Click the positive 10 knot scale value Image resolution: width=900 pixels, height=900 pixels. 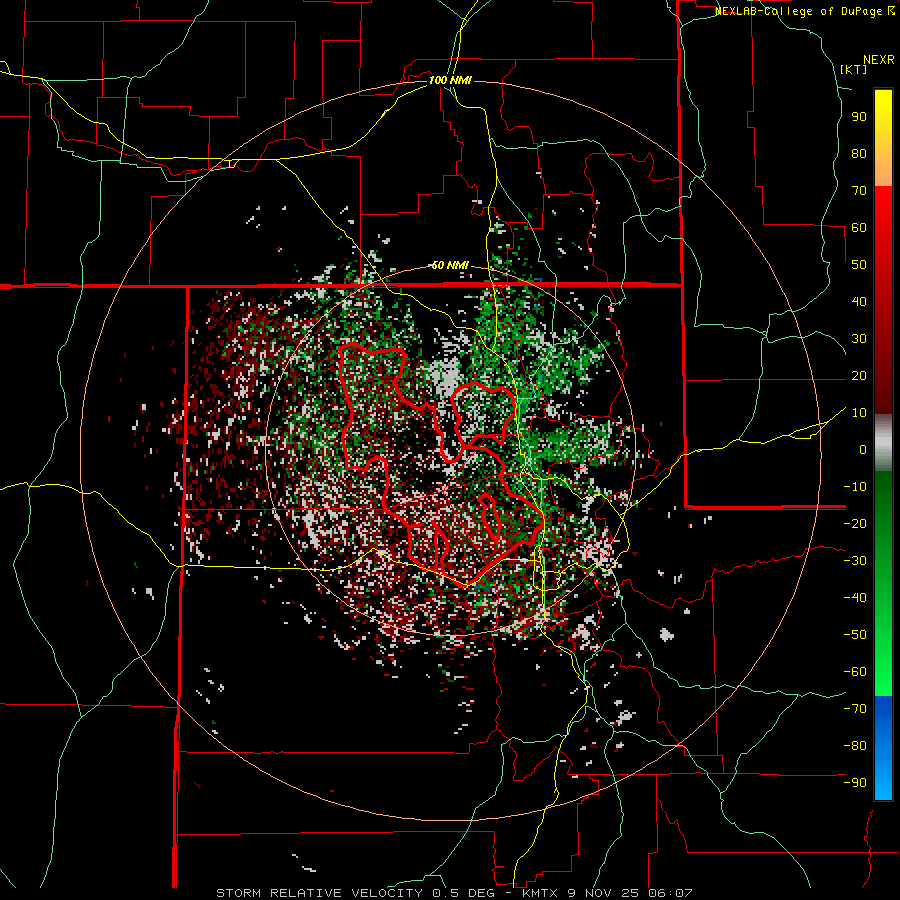coord(859,413)
